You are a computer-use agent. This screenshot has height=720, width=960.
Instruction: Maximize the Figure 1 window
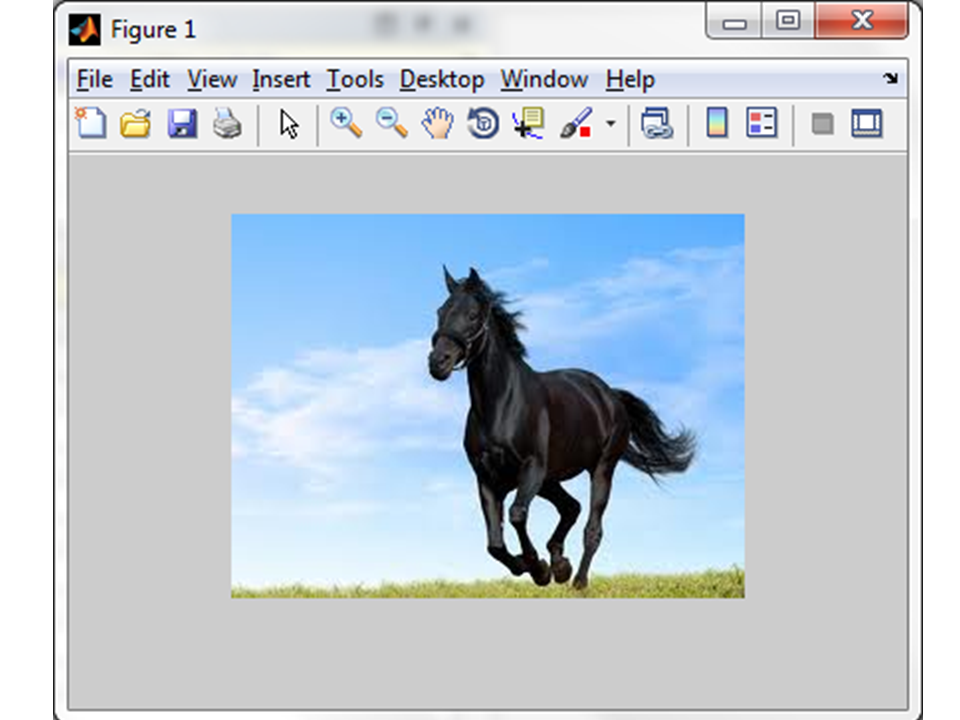(x=788, y=21)
